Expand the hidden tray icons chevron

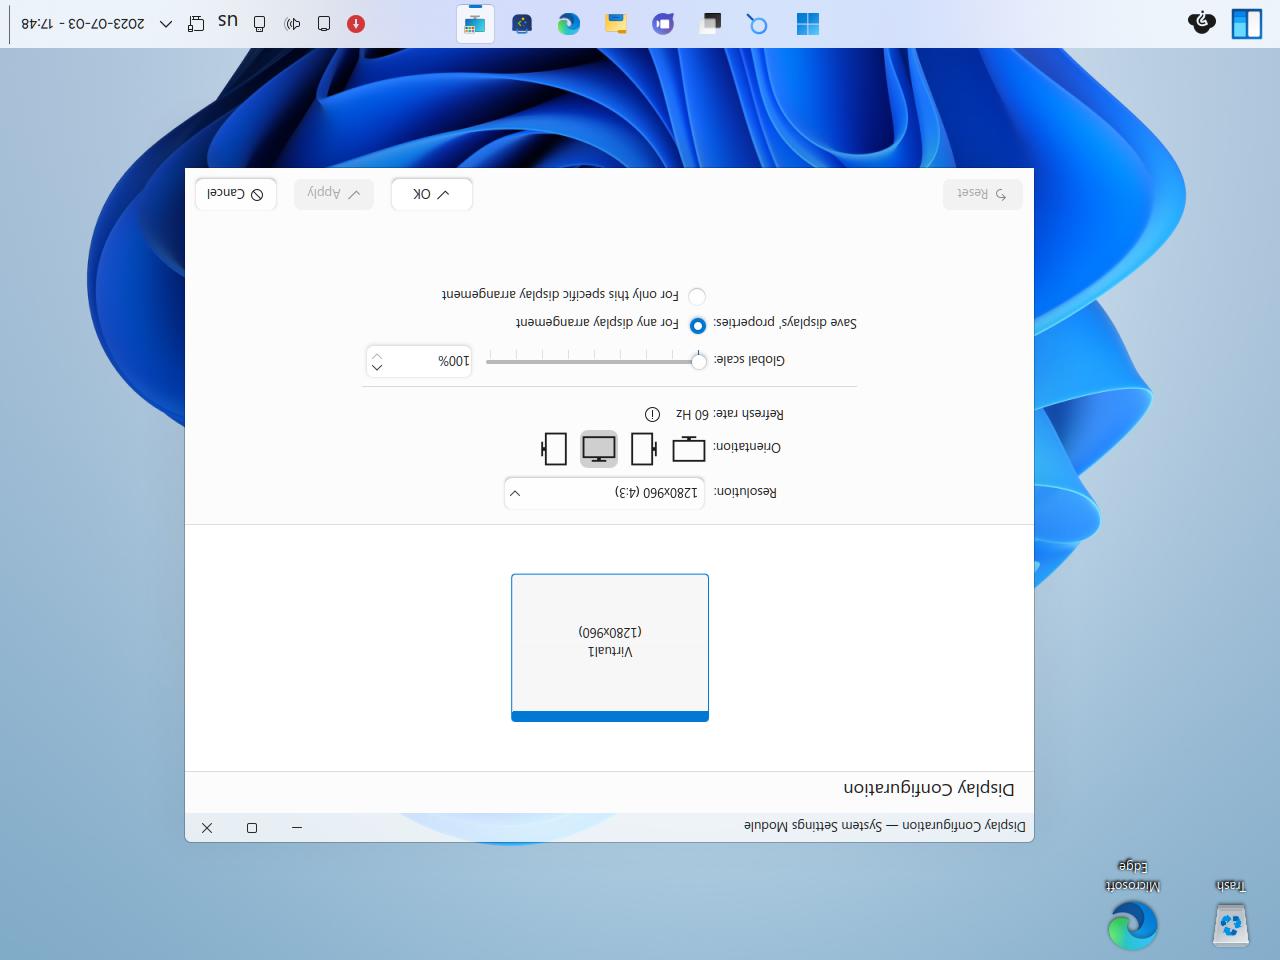pos(166,24)
